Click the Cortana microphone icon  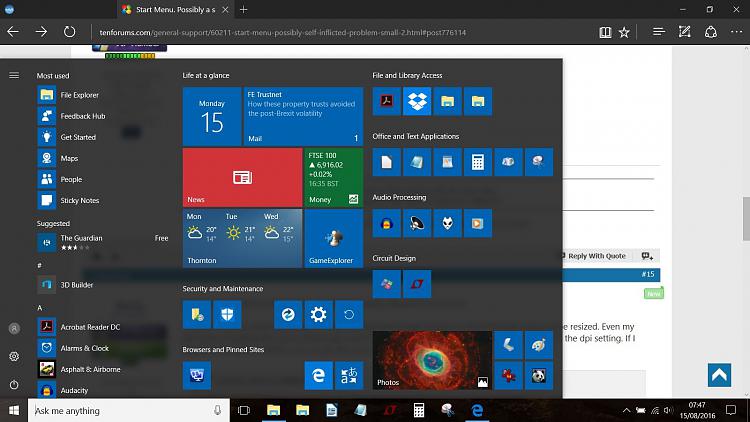point(217,411)
